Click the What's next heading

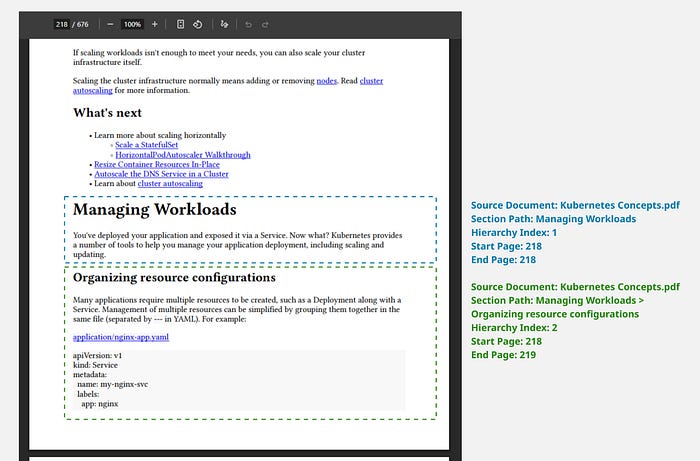pos(107,112)
